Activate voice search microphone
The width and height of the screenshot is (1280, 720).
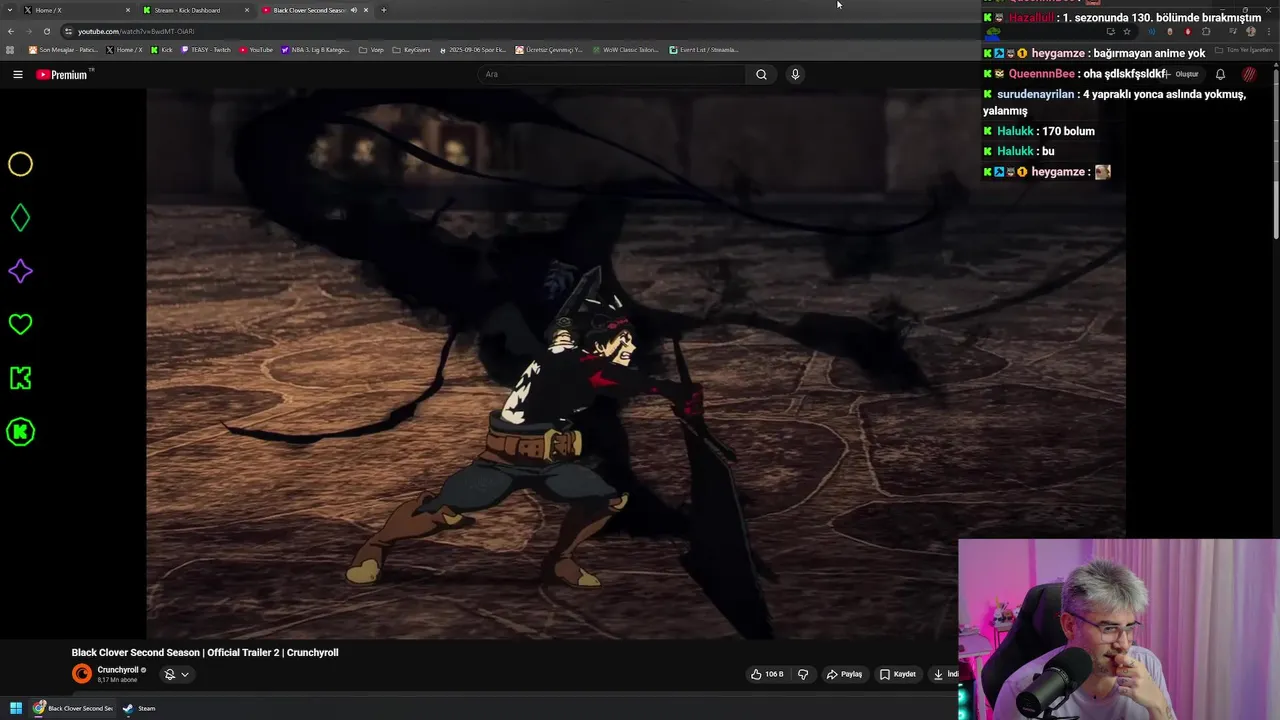(x=795, y=74)
